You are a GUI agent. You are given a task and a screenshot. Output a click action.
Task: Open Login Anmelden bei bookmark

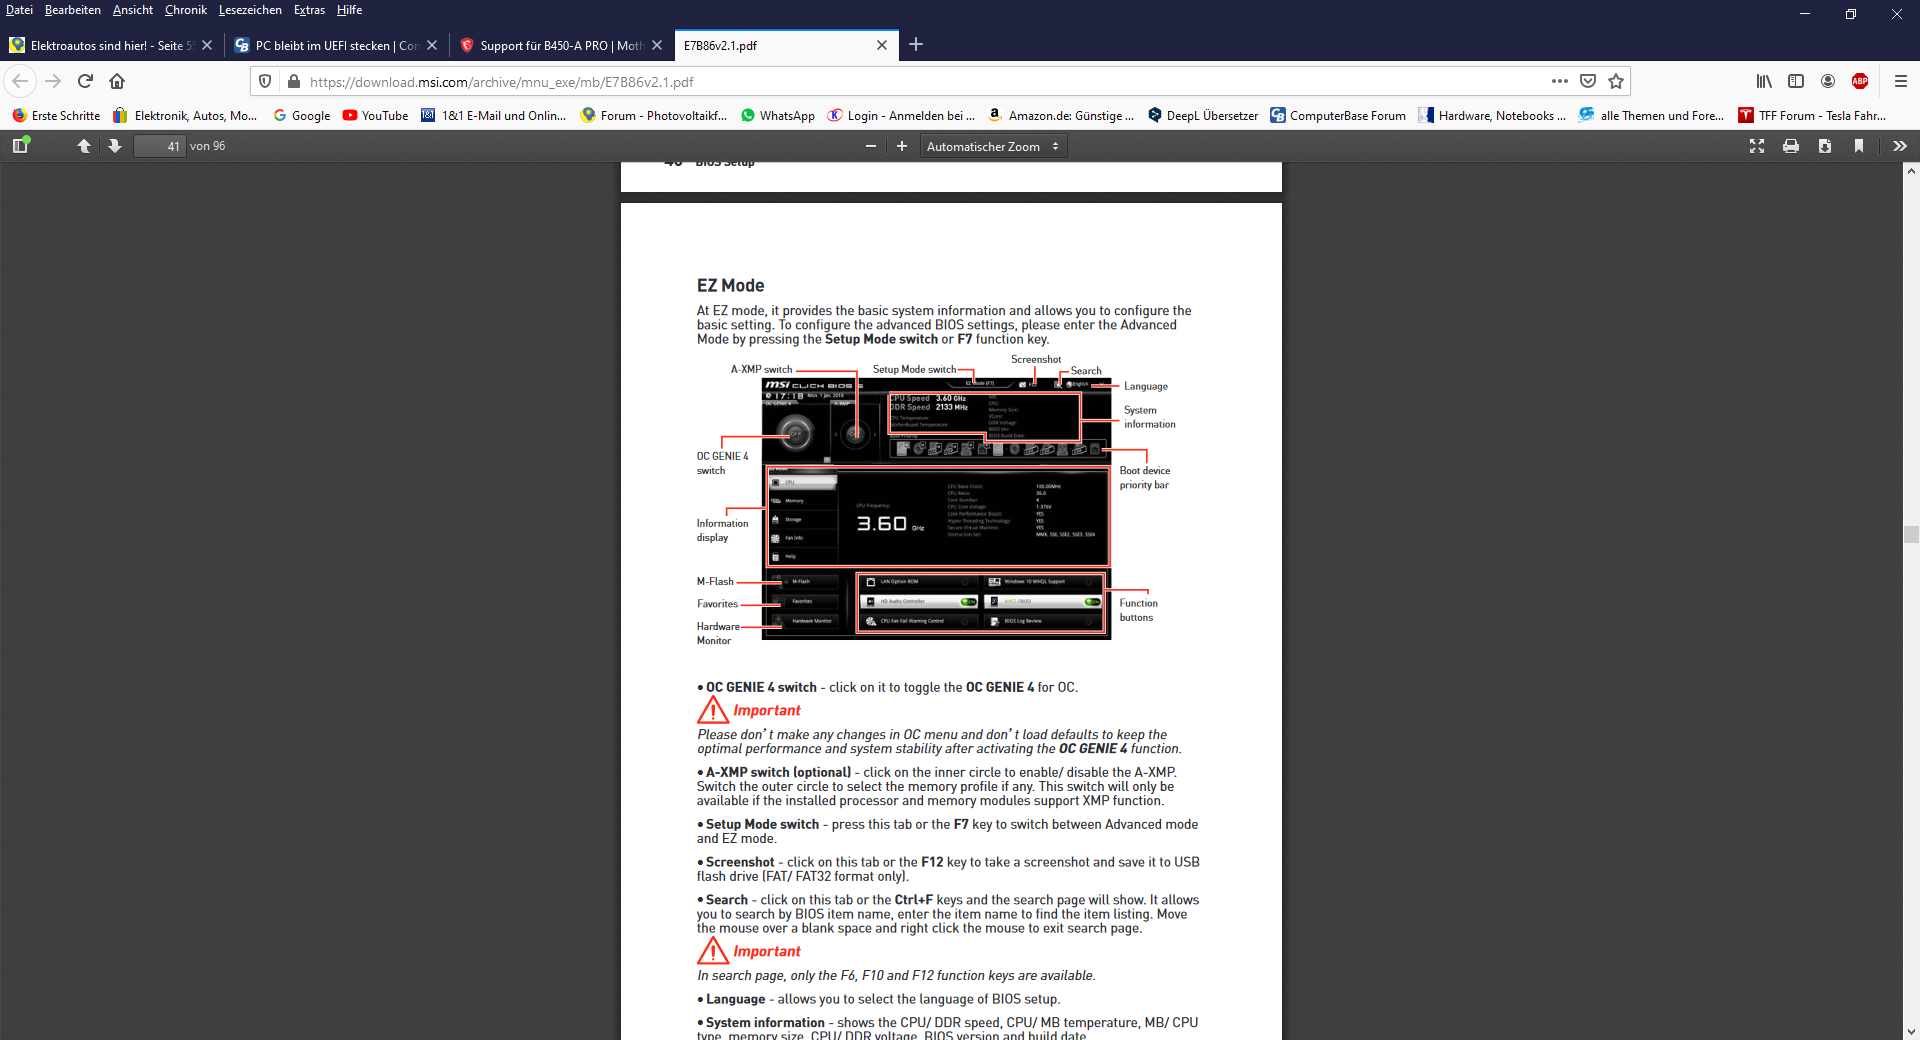click(x=902, y=115)
